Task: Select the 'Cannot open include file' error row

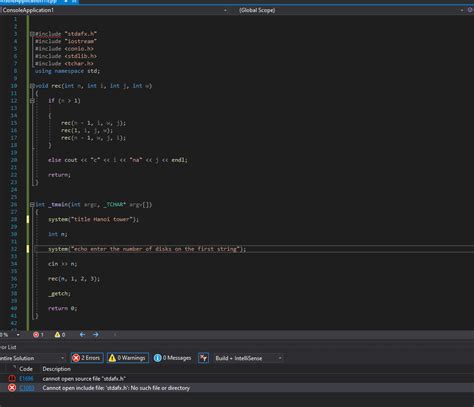Action: [x=237, y=388]
